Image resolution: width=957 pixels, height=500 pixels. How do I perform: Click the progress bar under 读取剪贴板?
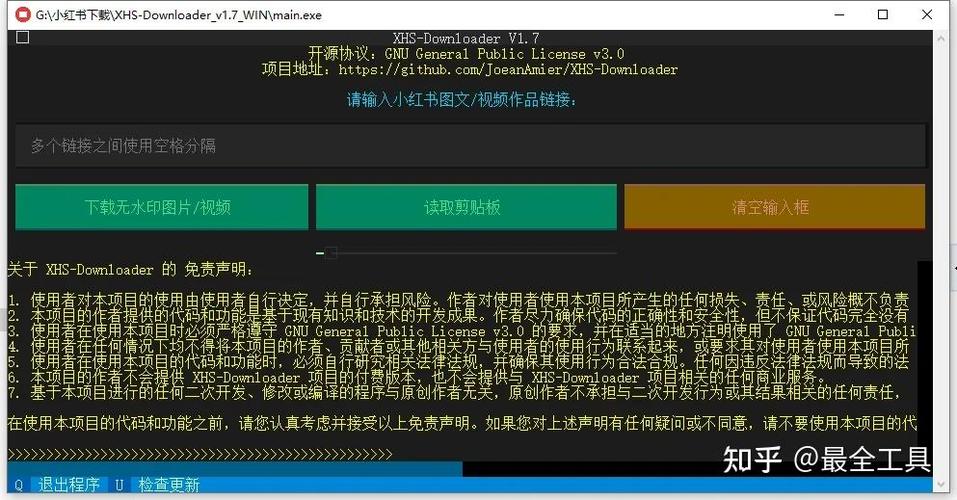(466, 252)
